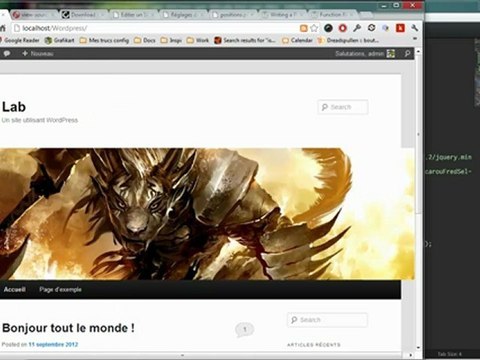Click the sidebar Search field
Viewport: 480px width, 360px height.
pos(327,320)
